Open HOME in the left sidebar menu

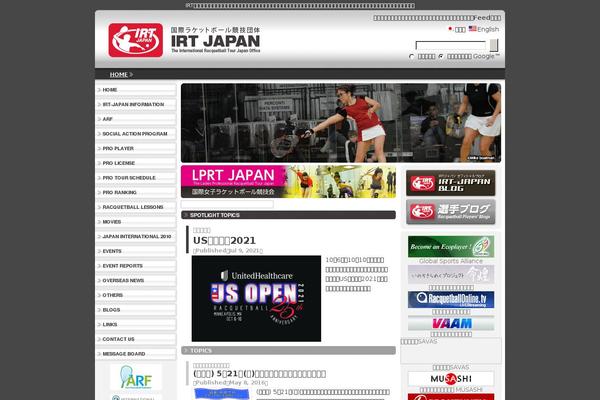click(x=136, y=90)
